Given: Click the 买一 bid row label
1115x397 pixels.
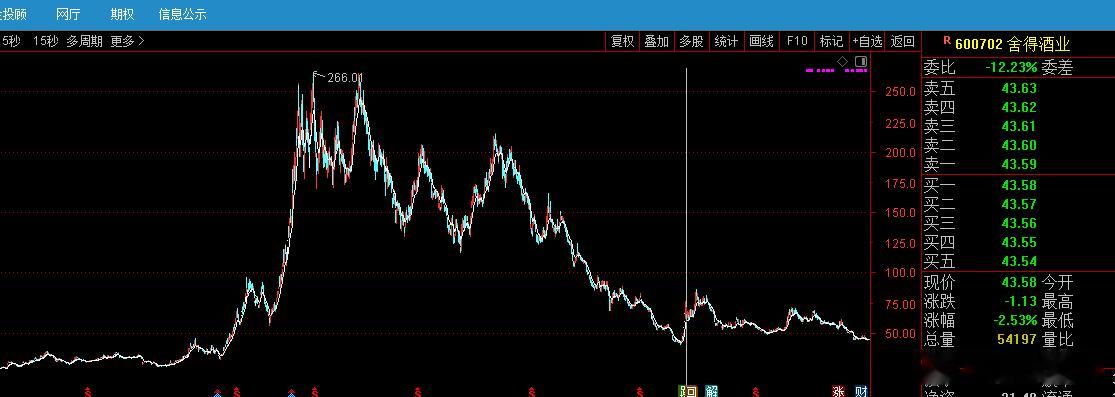Looking at the screenshot, I should [x=939, y=185].
